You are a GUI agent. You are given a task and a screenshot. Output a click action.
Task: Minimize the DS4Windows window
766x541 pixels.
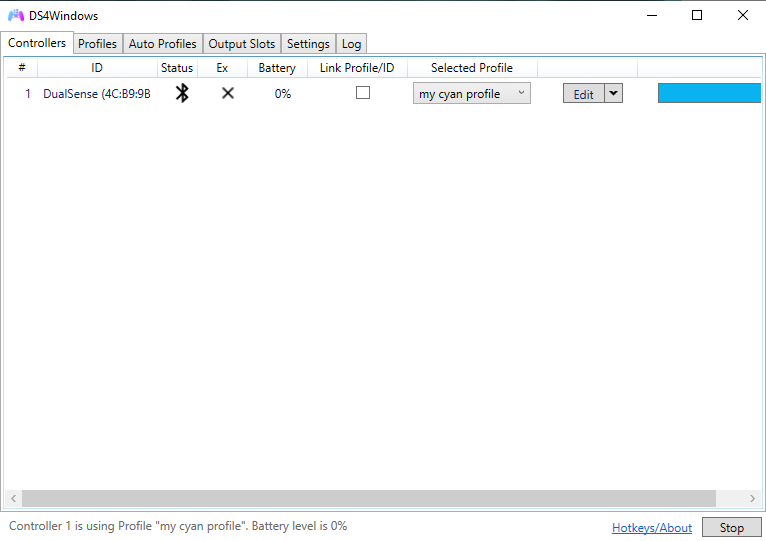pos(652,16)
